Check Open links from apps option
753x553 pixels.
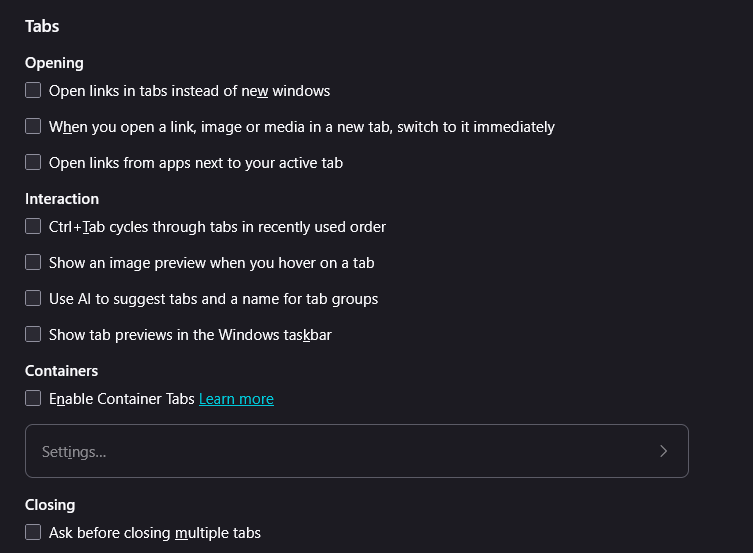(33, 163)
